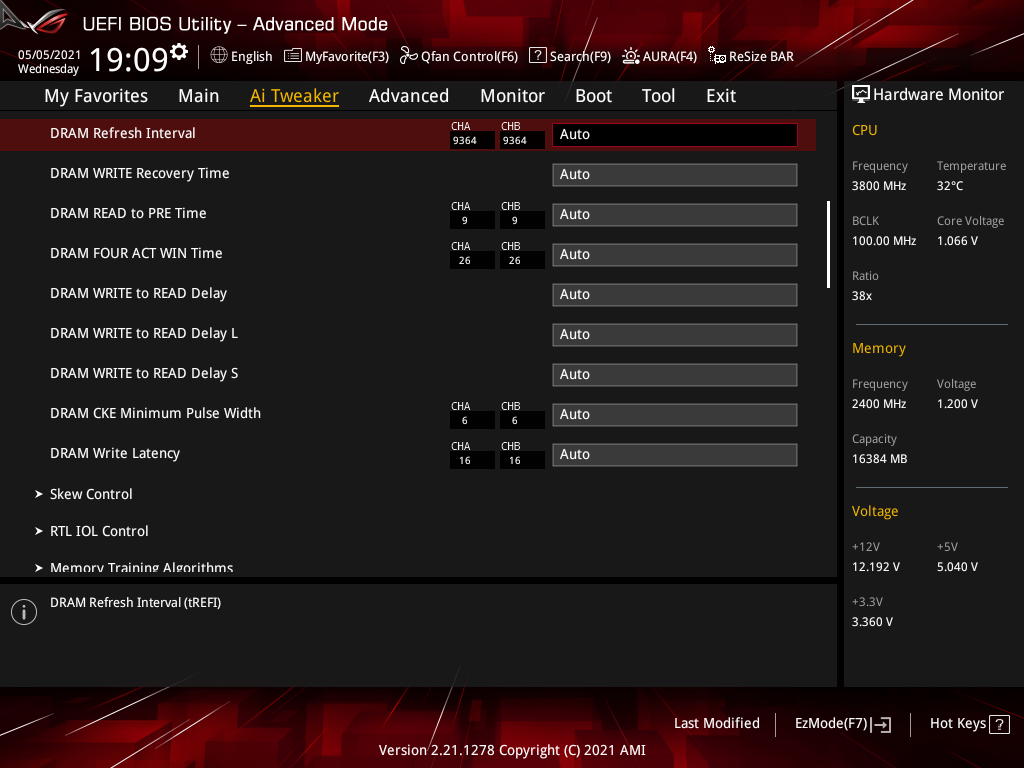Switch to the Boot tab
Image resolution: width=1024 pixels, height=768 pixels.
coord(594,96)
